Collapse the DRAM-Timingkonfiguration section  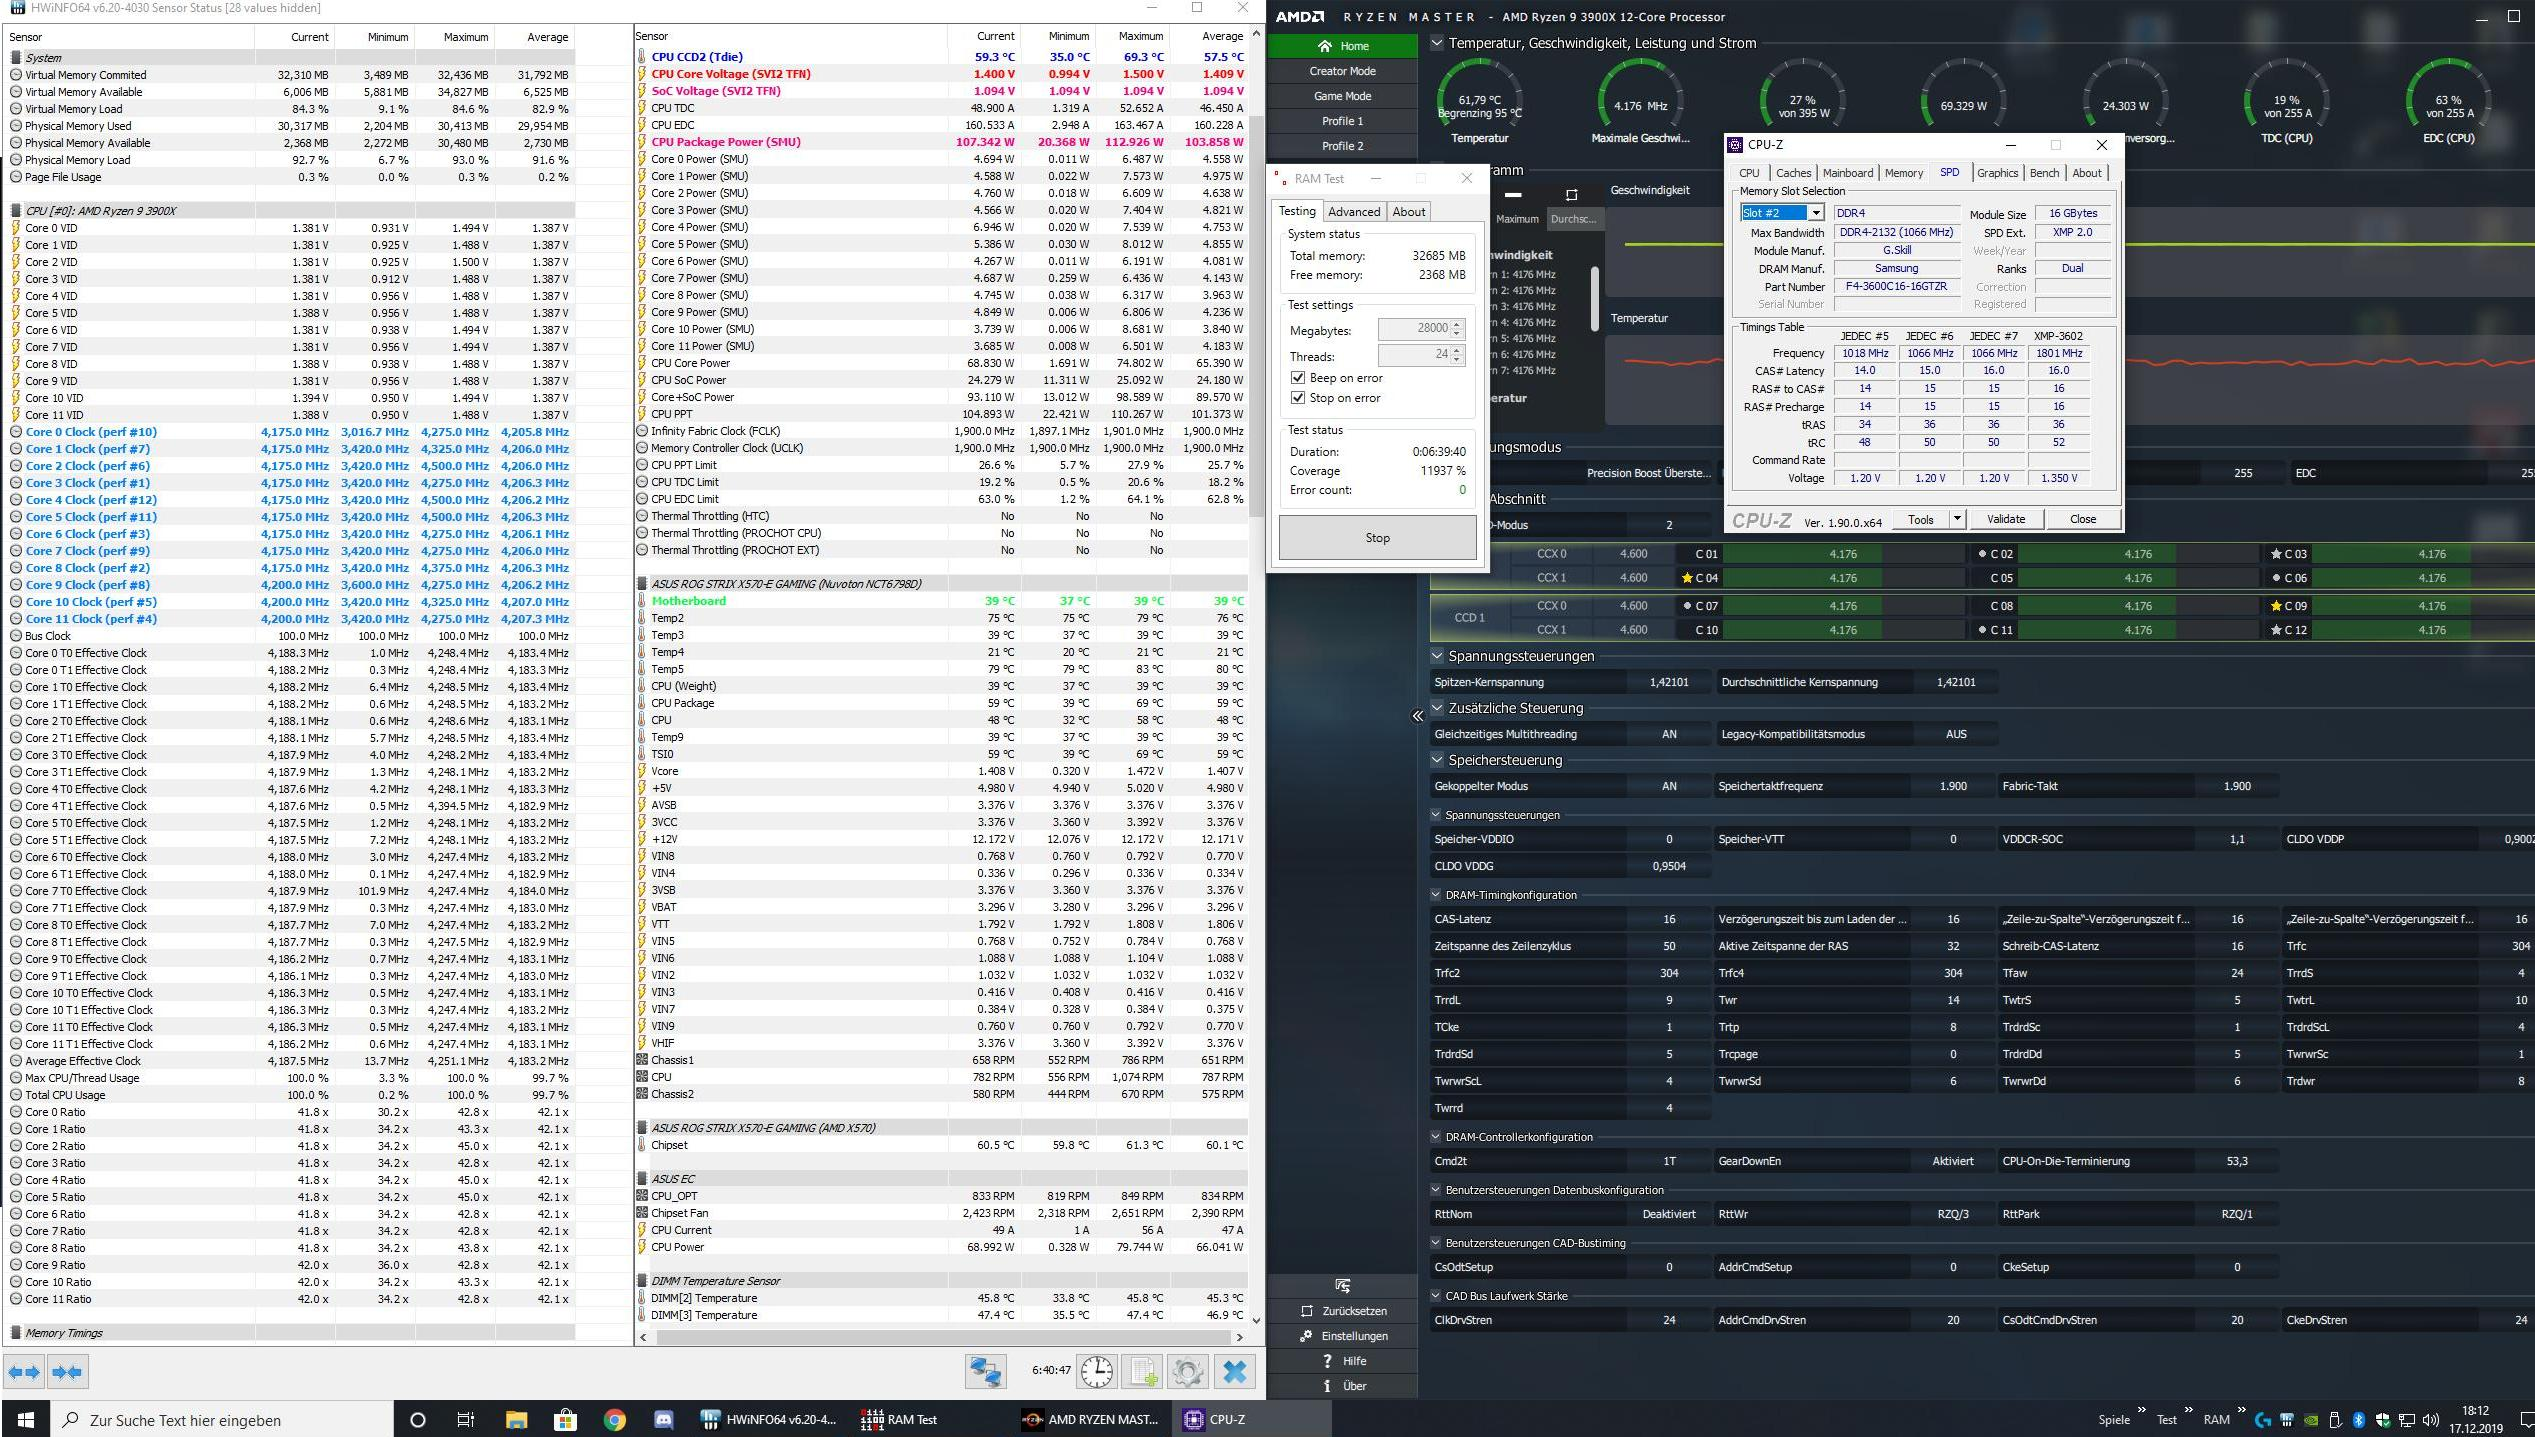point(1437,895)
